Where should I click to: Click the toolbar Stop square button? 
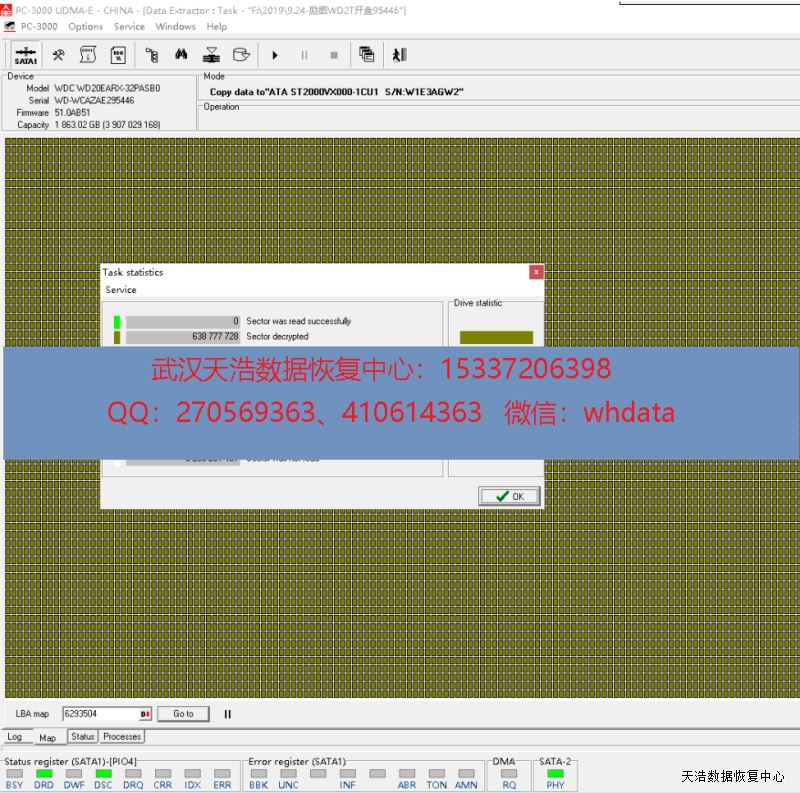(x=334, y=55)
